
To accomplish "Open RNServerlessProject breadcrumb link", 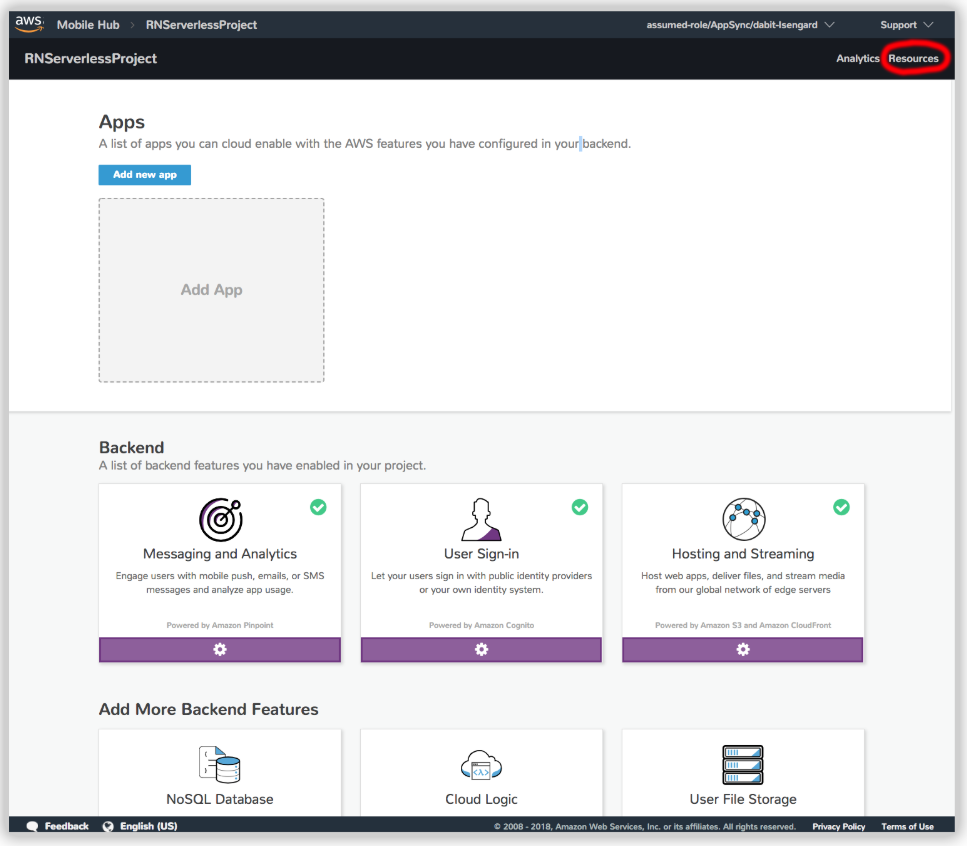I will coord(201,25).
